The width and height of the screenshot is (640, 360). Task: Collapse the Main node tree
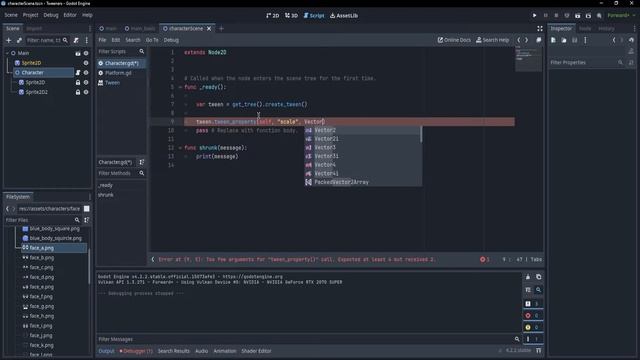[x=7, y=53]
